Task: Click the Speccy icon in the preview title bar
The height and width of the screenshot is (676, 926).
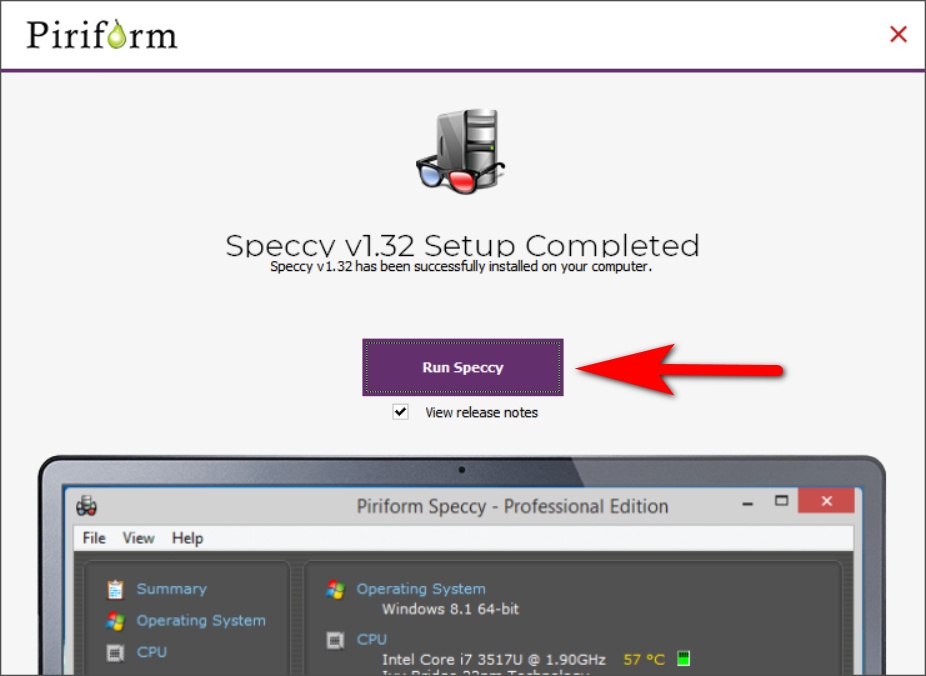Action: [x=86, y=505]
